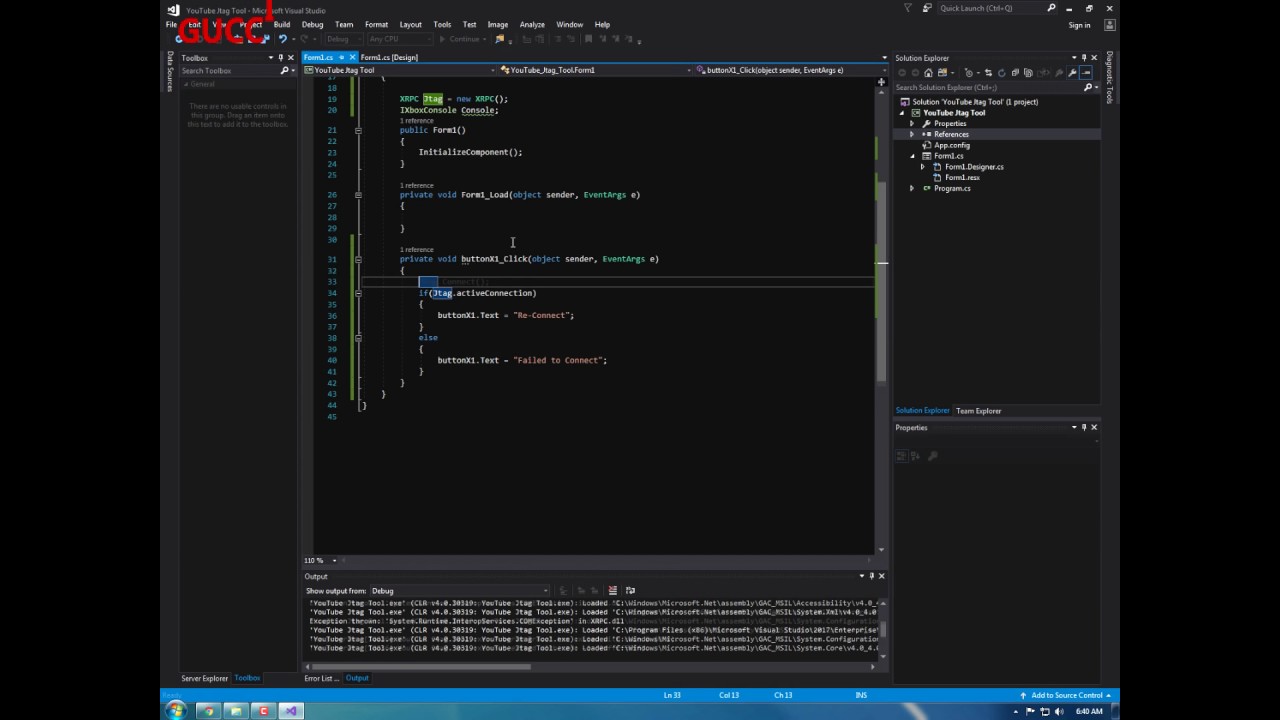Click Show All Files icon in Solution Explorer
This screenshot has height=720, width=1280.
click(x=1028, y=73)
